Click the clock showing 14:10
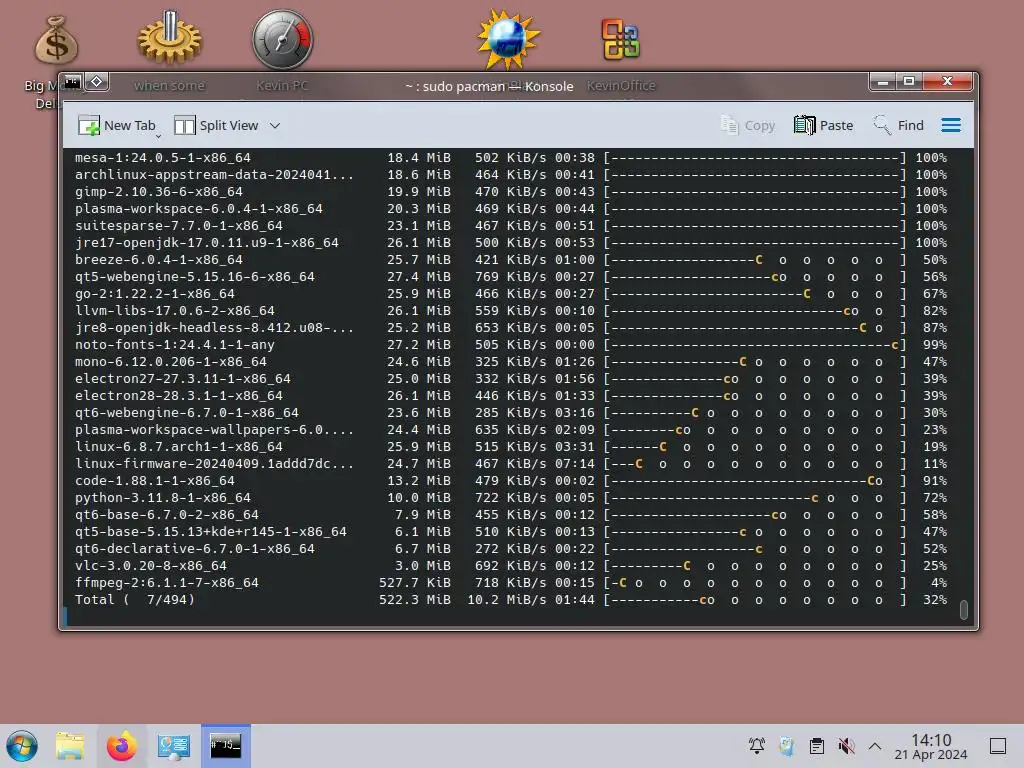This screenshot has width=1024, height=768. coord(931,746)
